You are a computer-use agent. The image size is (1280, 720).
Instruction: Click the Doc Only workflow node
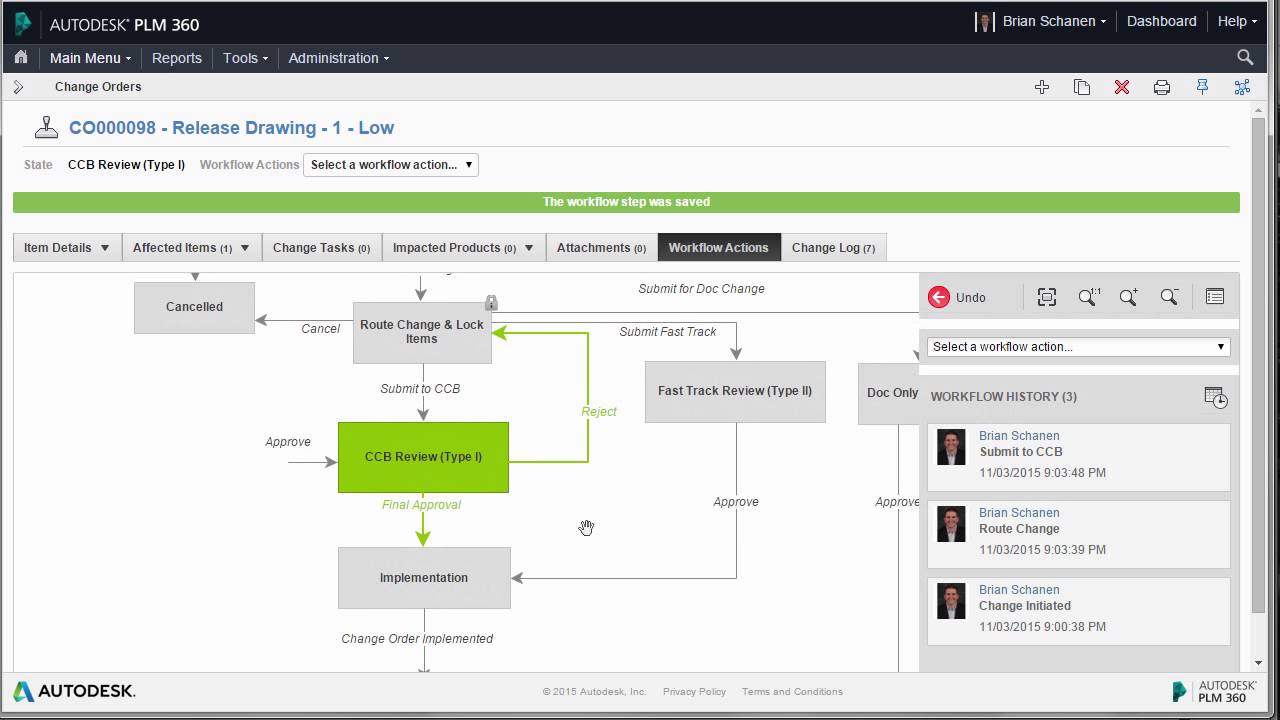889,393
